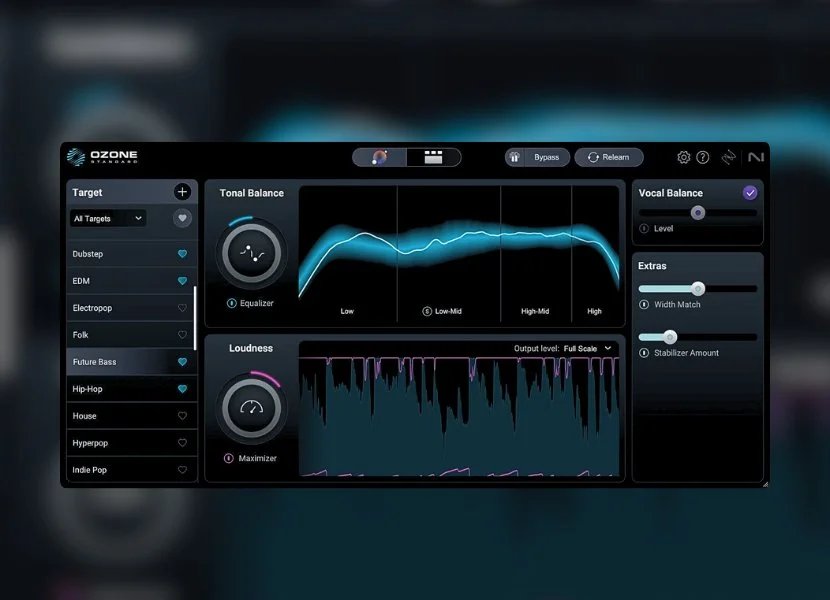Switch to the assistant view tab
The height and width of the screenshot is (600, 830).
point(380,157)
